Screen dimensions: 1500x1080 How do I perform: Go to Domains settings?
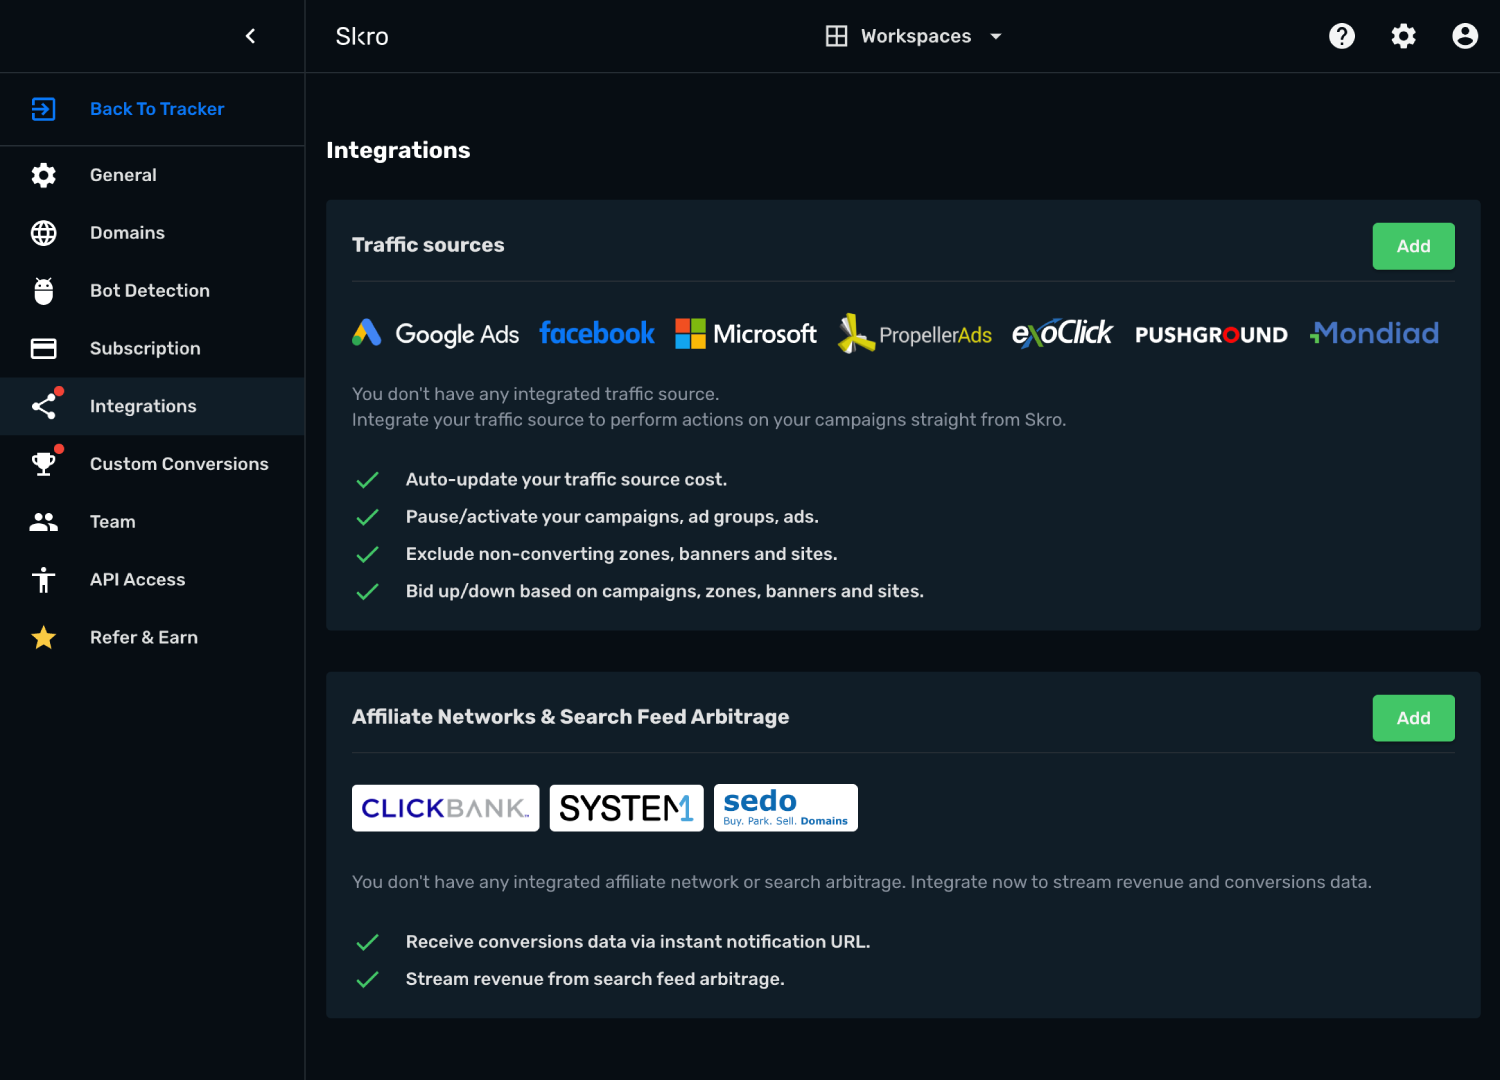[x=152, y=233]
